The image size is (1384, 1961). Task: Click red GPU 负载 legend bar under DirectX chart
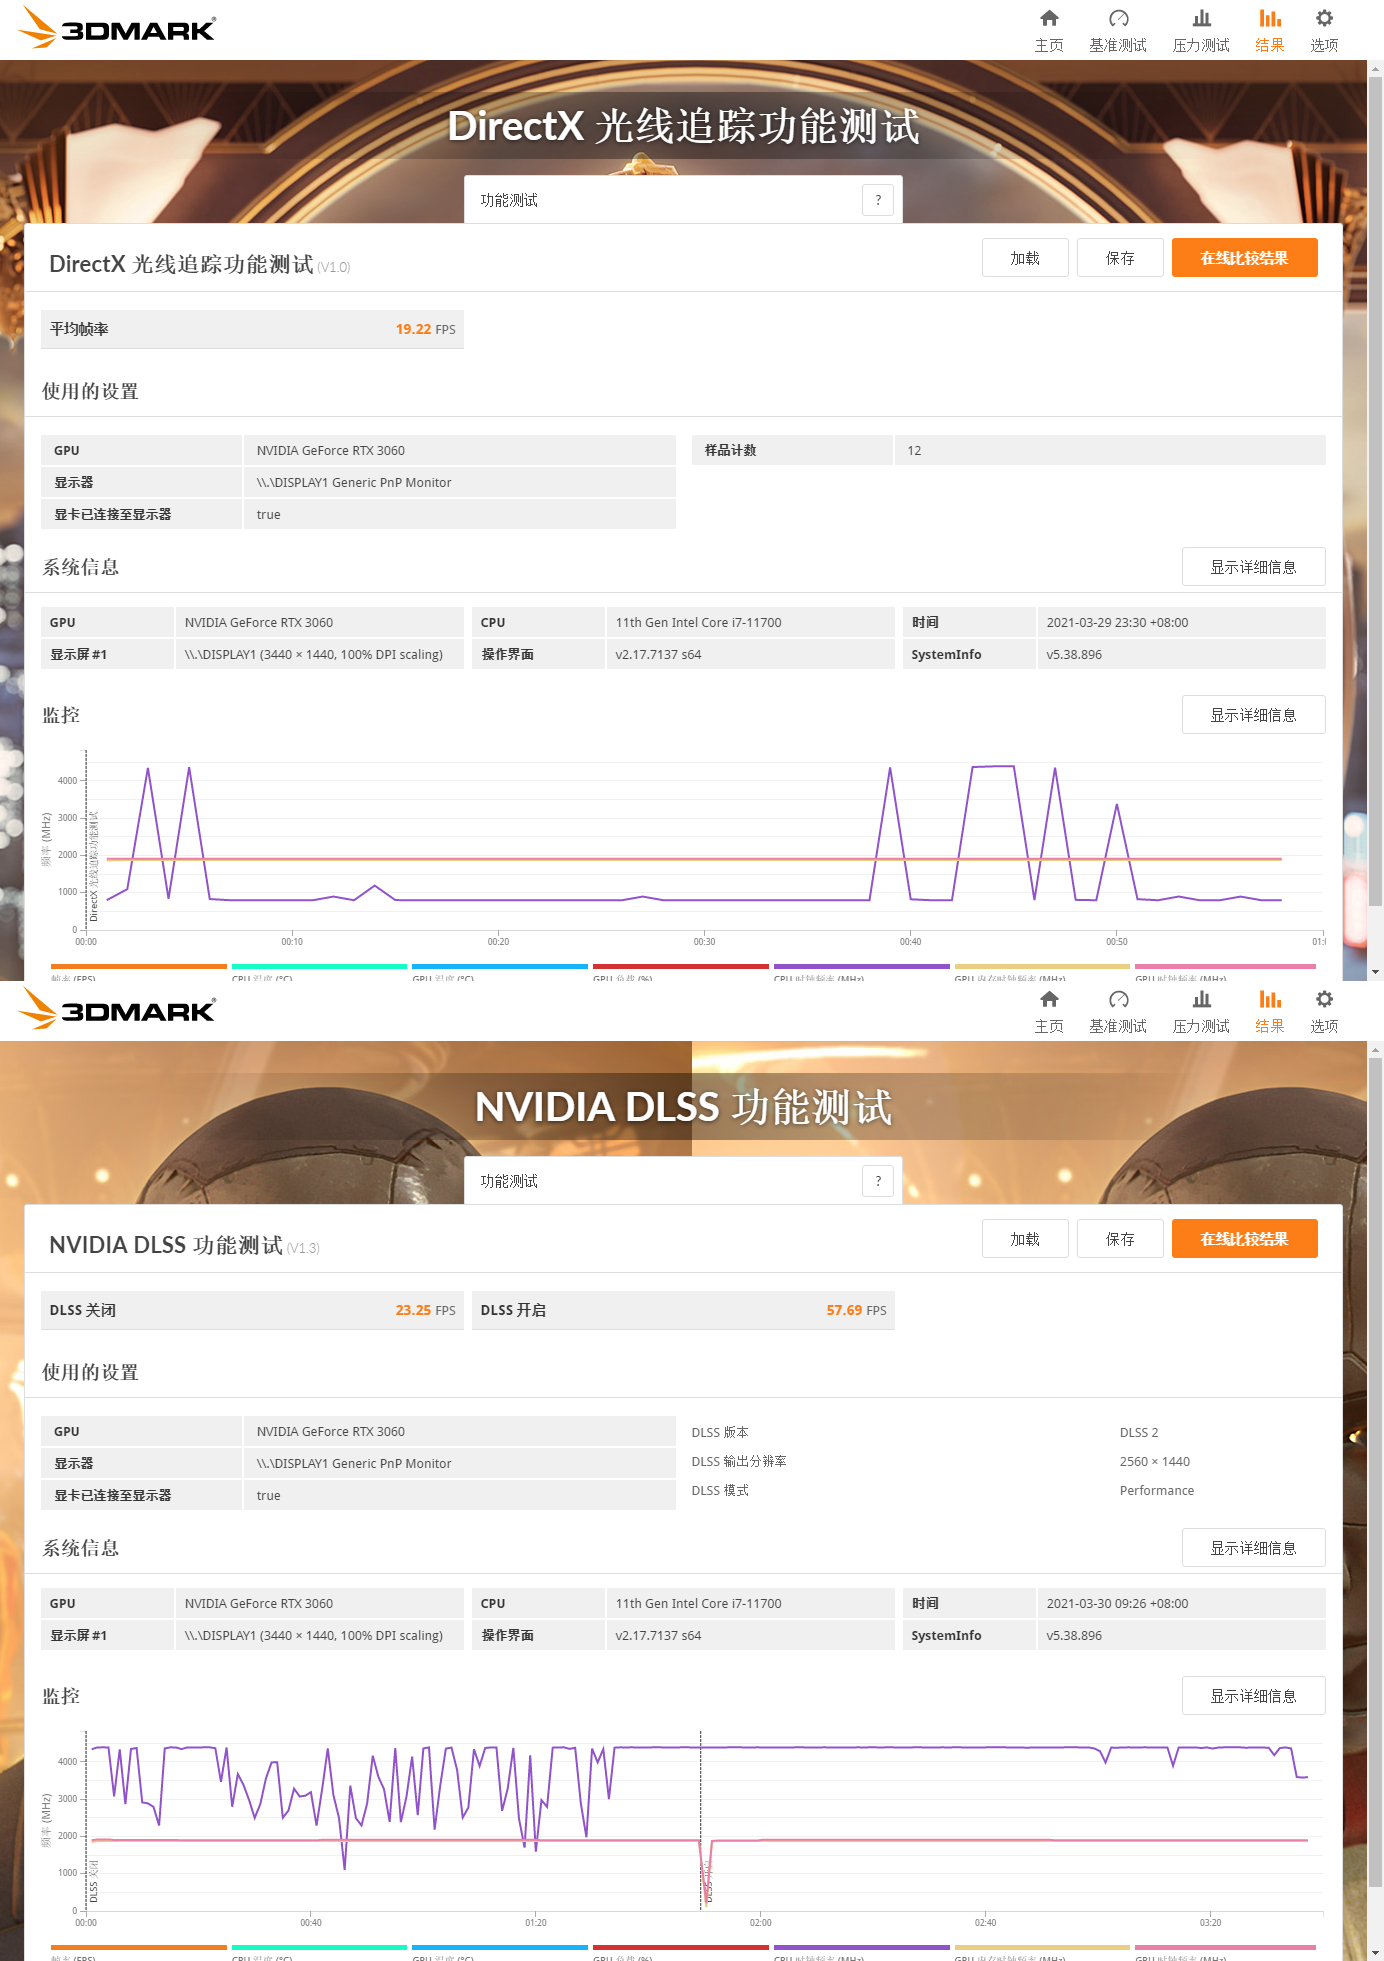680,966
